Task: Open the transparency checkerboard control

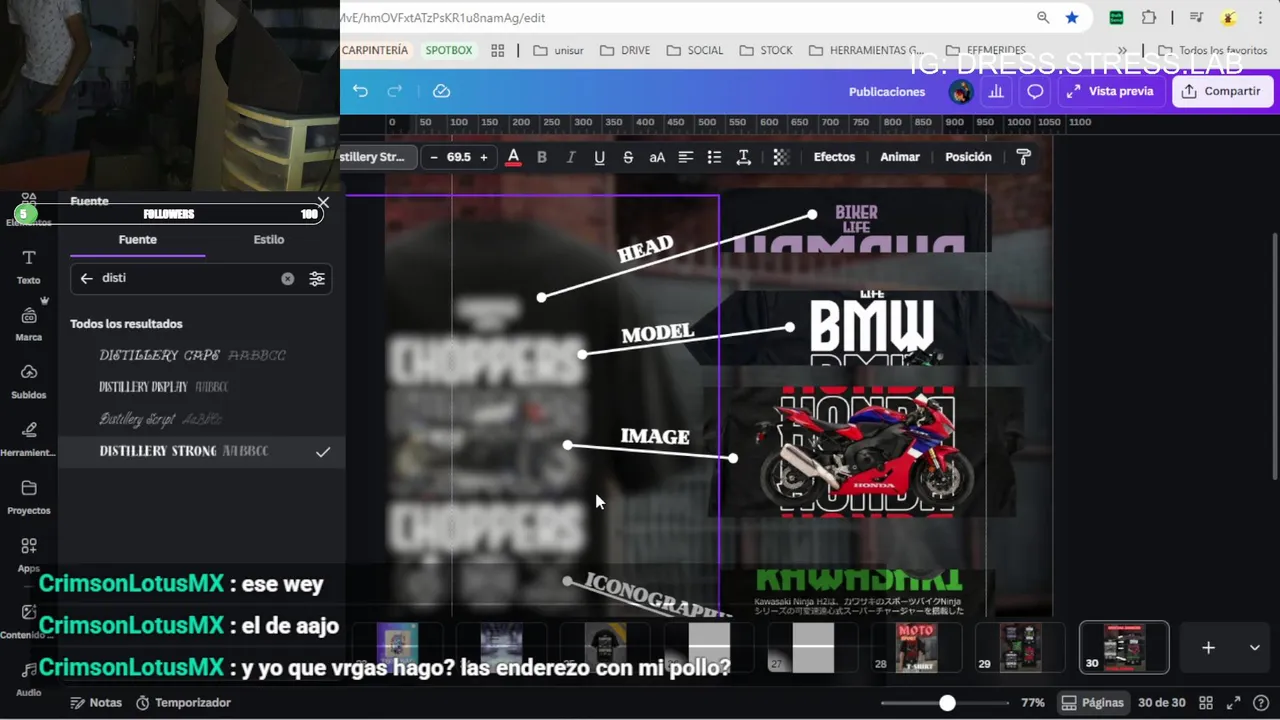Action: click(x=781, y=157)
